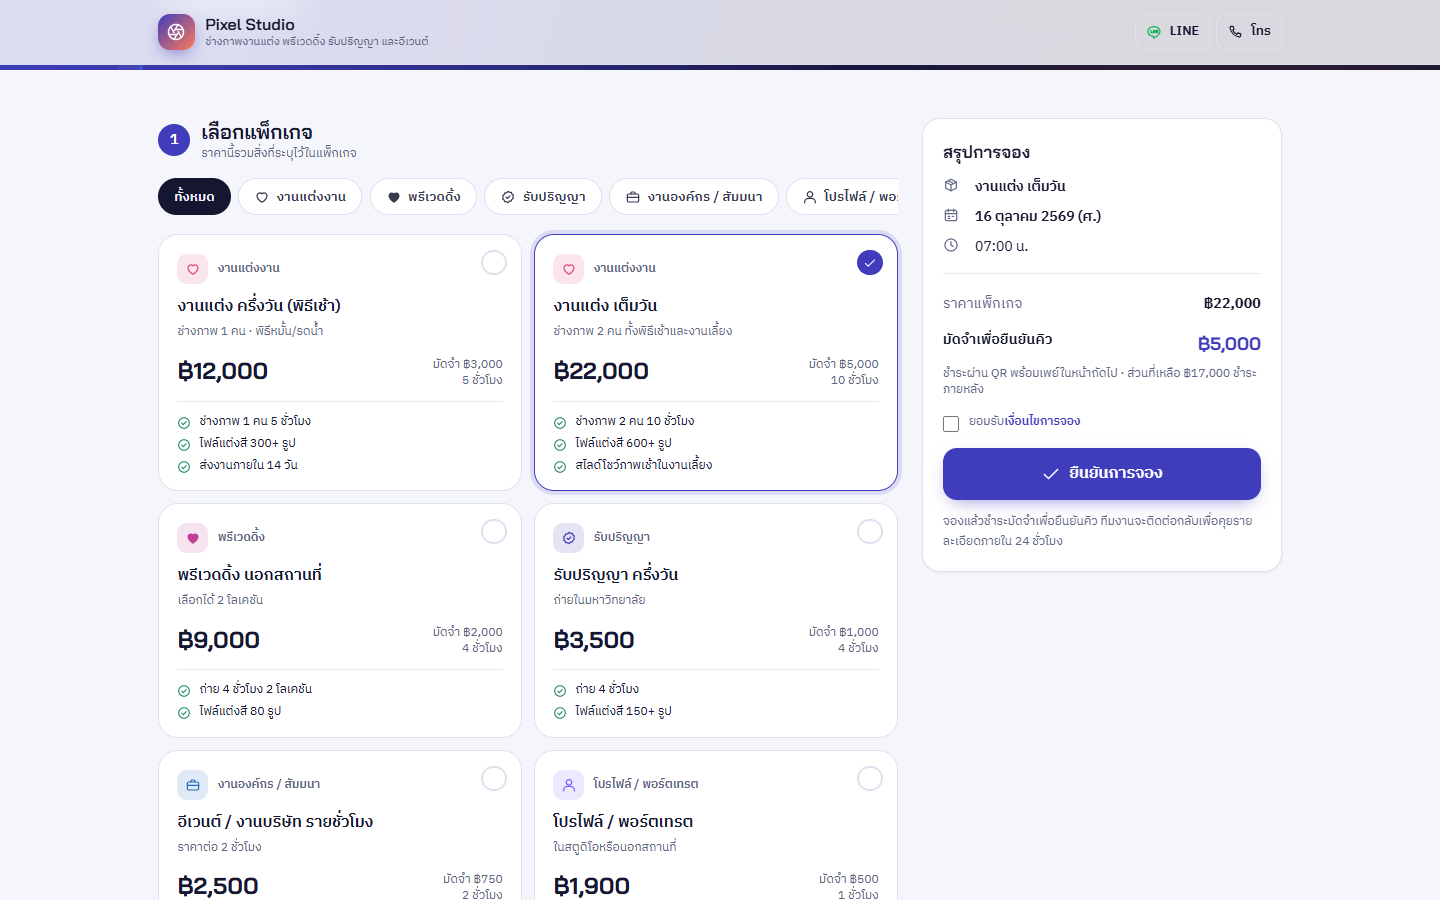Click badge icon on รับปริญญา ครึ่งวัน card
The image size is (1440, 900).
click(x=569, y=538)
